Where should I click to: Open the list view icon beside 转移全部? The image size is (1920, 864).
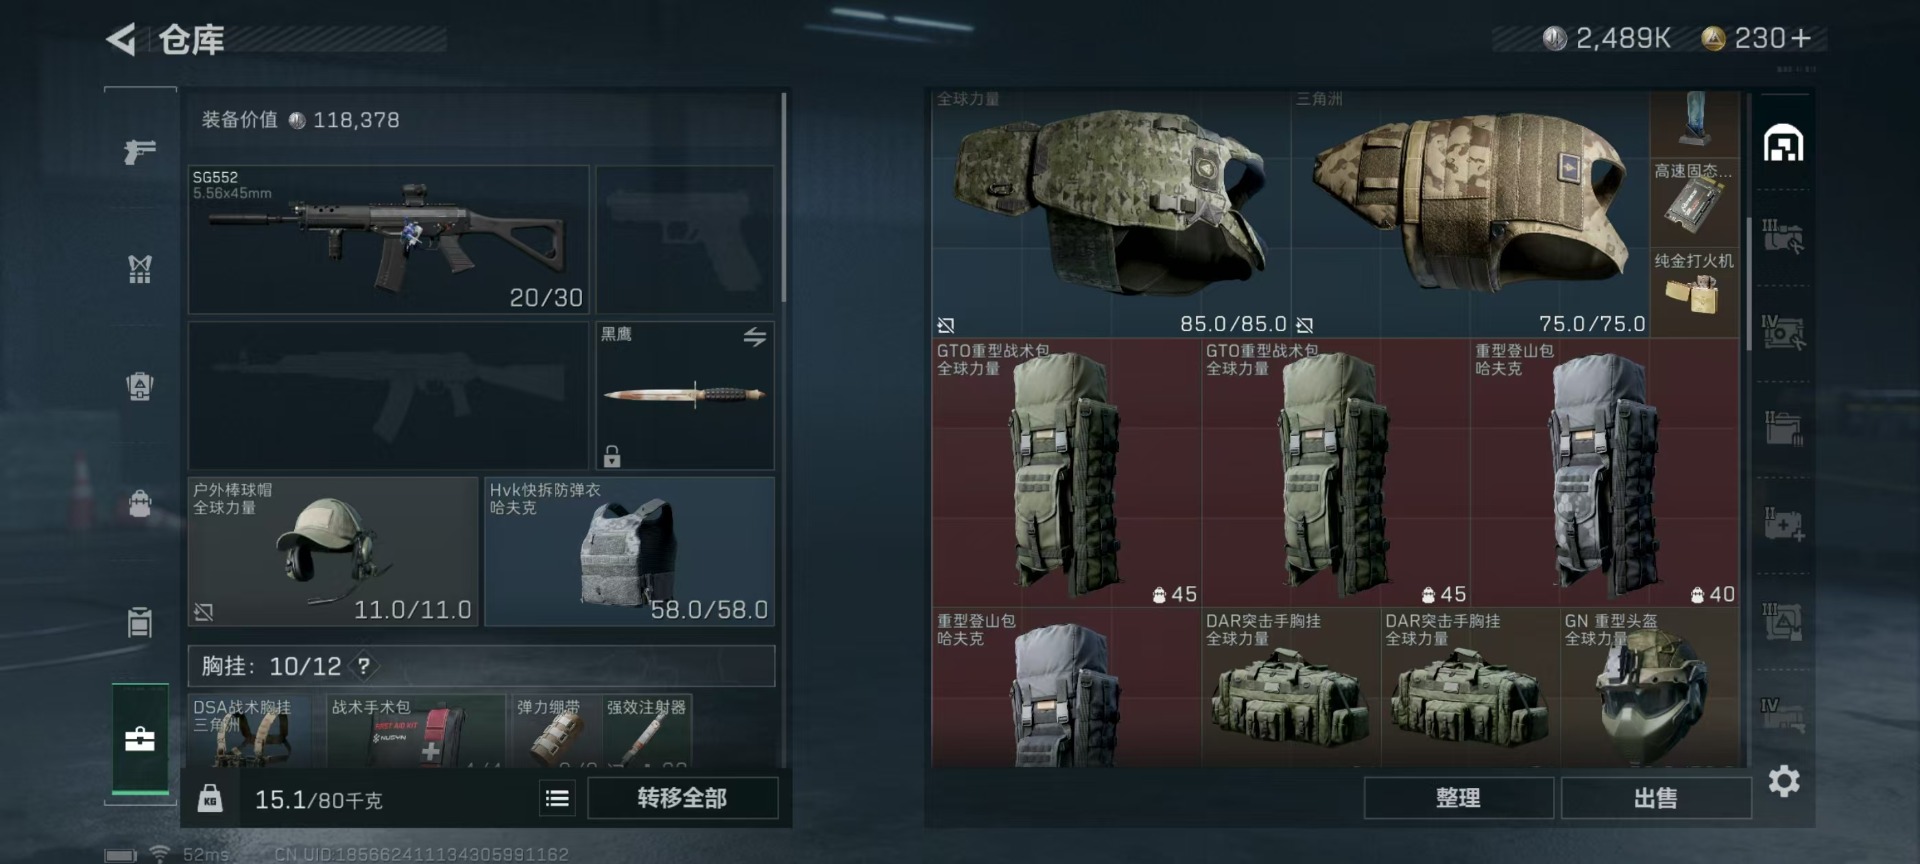(557, 798)
